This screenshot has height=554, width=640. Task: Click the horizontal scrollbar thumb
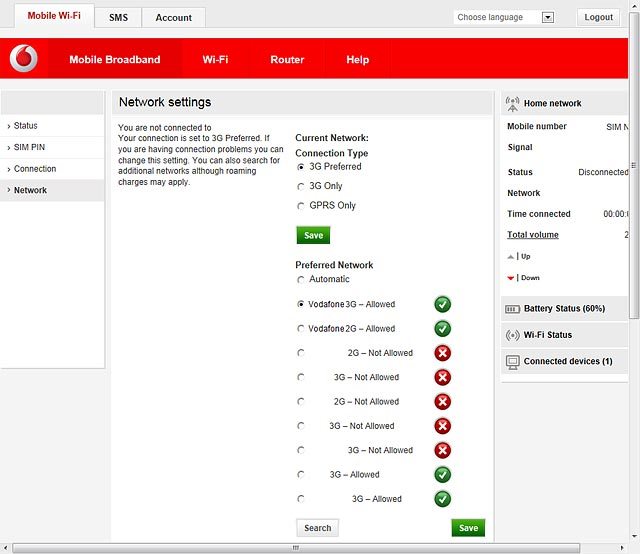296,548
